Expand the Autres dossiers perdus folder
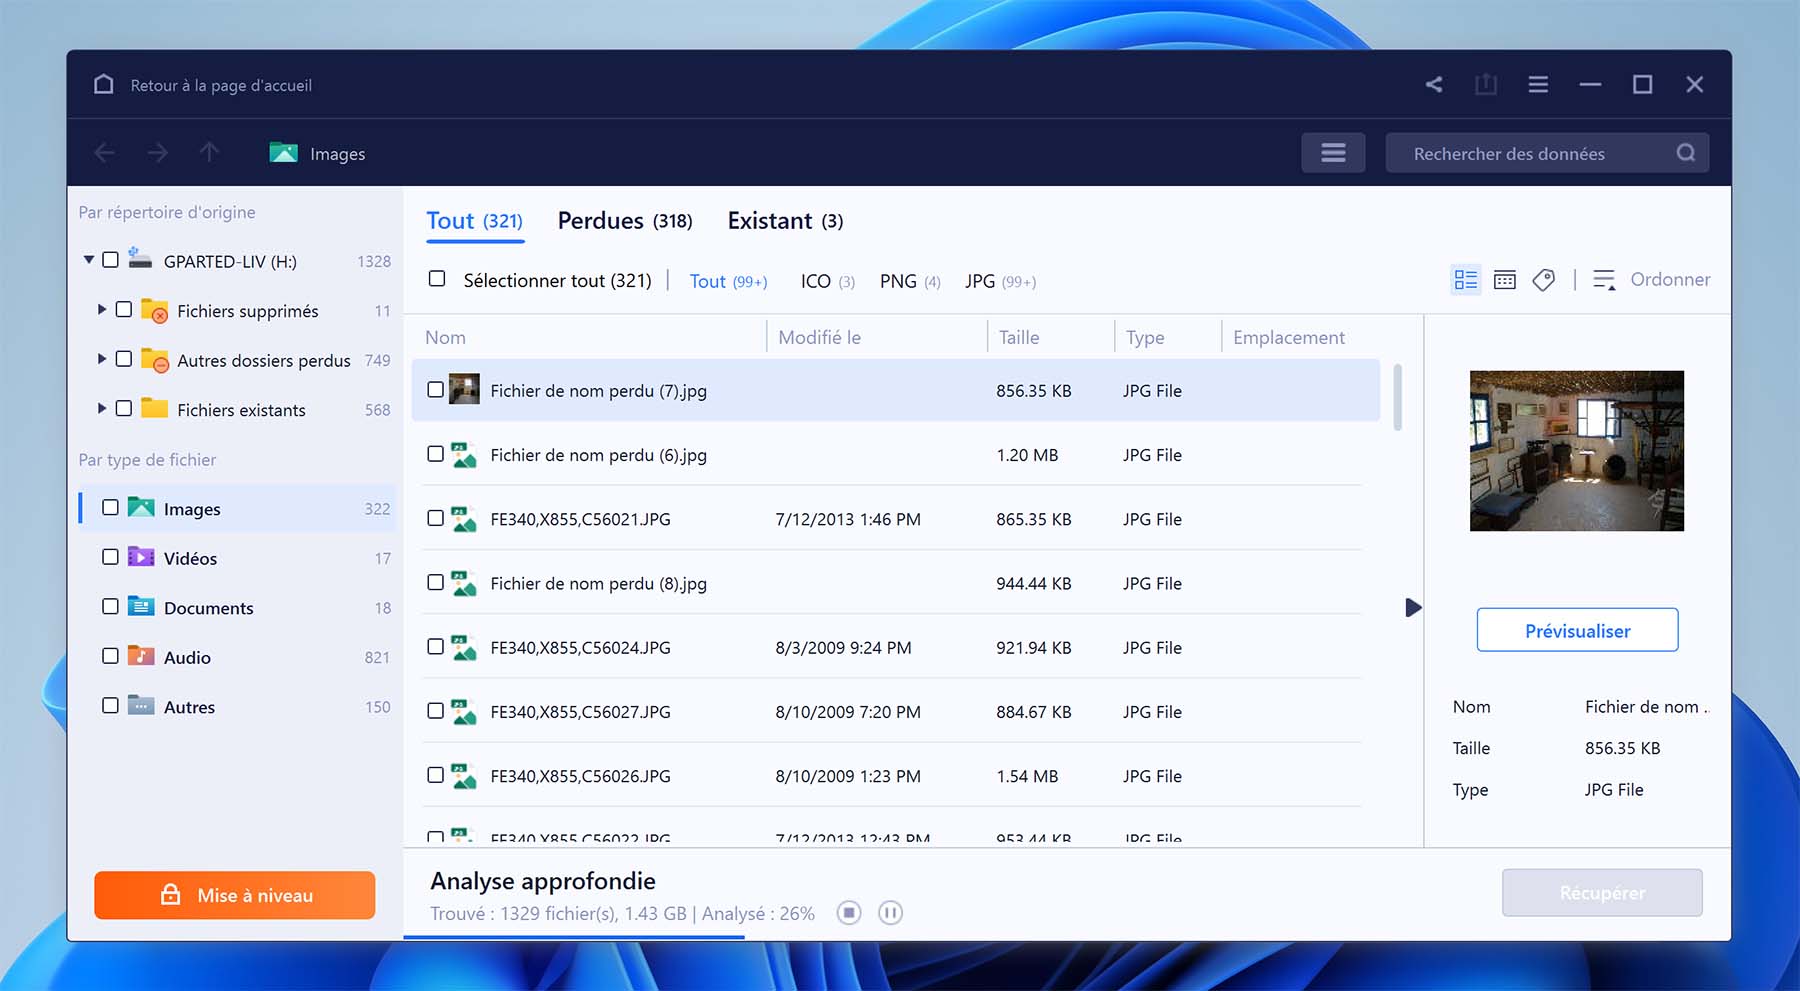This screenshot has height=991, width=1800. pyautogui.click(x=101, y=359)
